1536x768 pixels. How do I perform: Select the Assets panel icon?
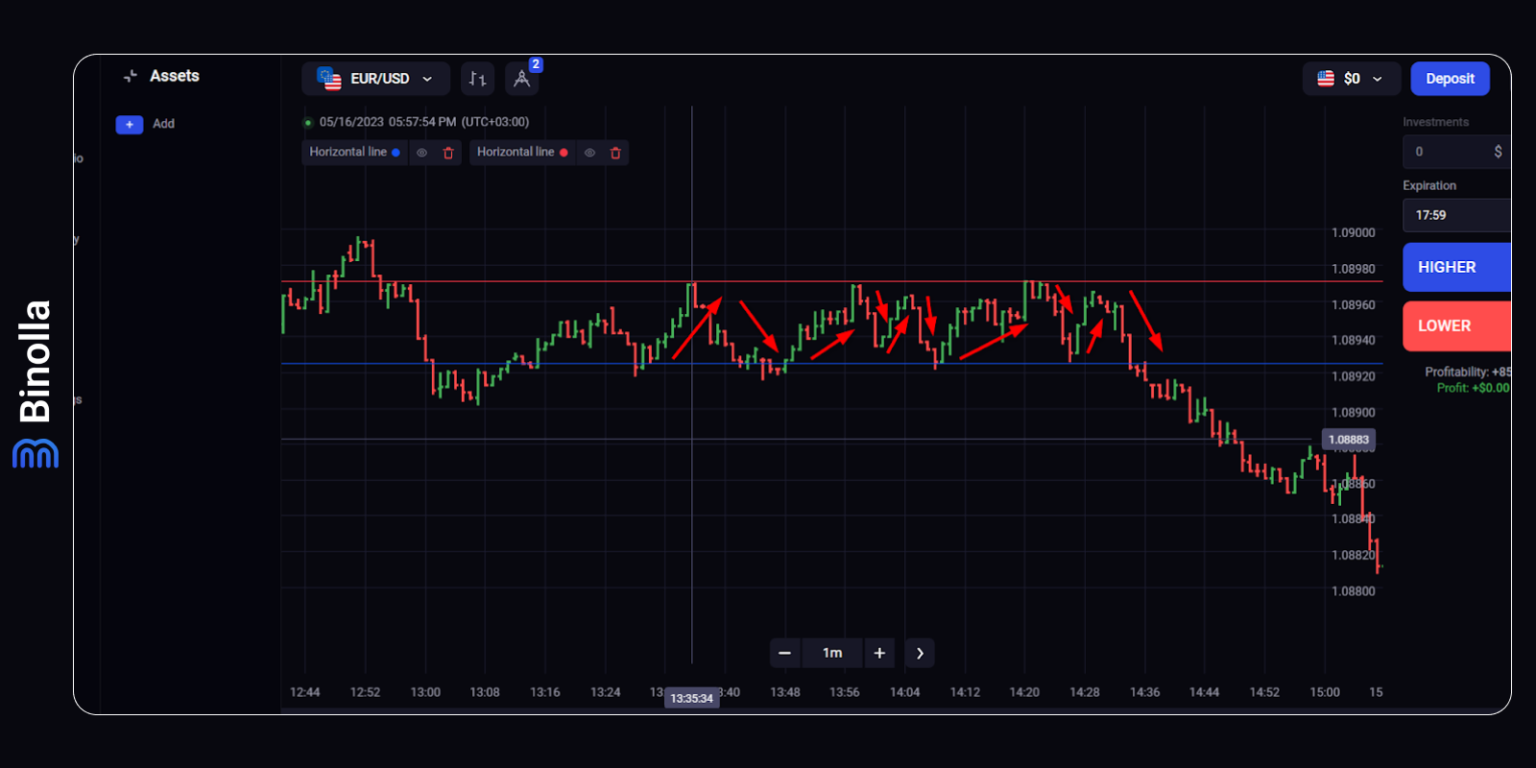click(131, 75)
